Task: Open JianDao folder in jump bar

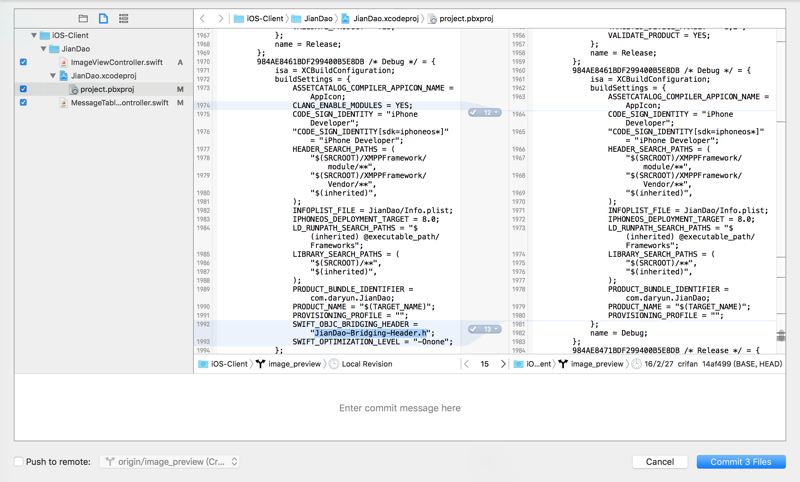Action: [312, 18]
